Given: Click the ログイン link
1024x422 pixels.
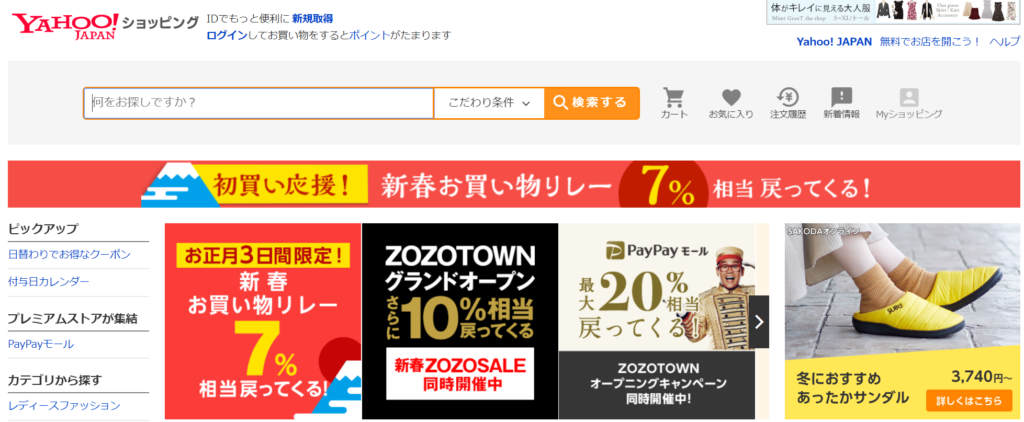Looking at the screenshot, I should [227, 35].
